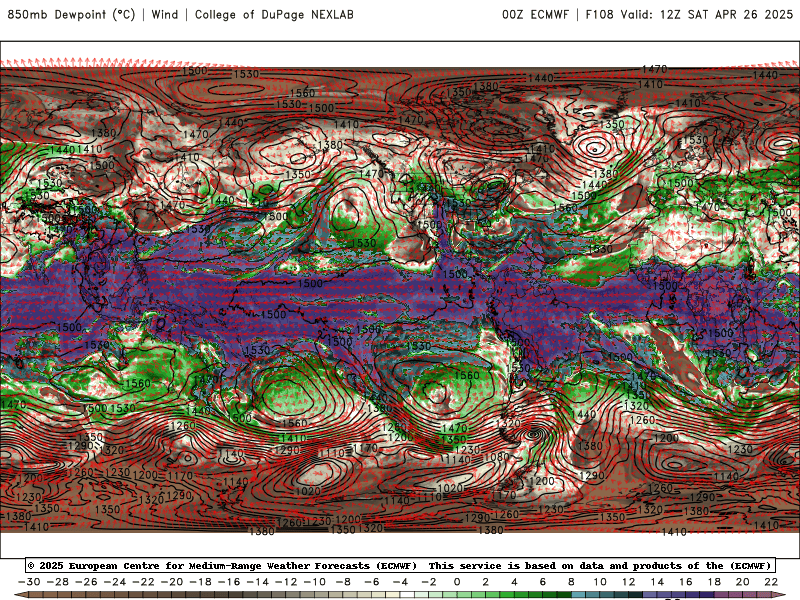Viewport: 800px width, 600px height.
Task: Click the '00Z ECMWF' model run label
Action: [x=535, y=14]
